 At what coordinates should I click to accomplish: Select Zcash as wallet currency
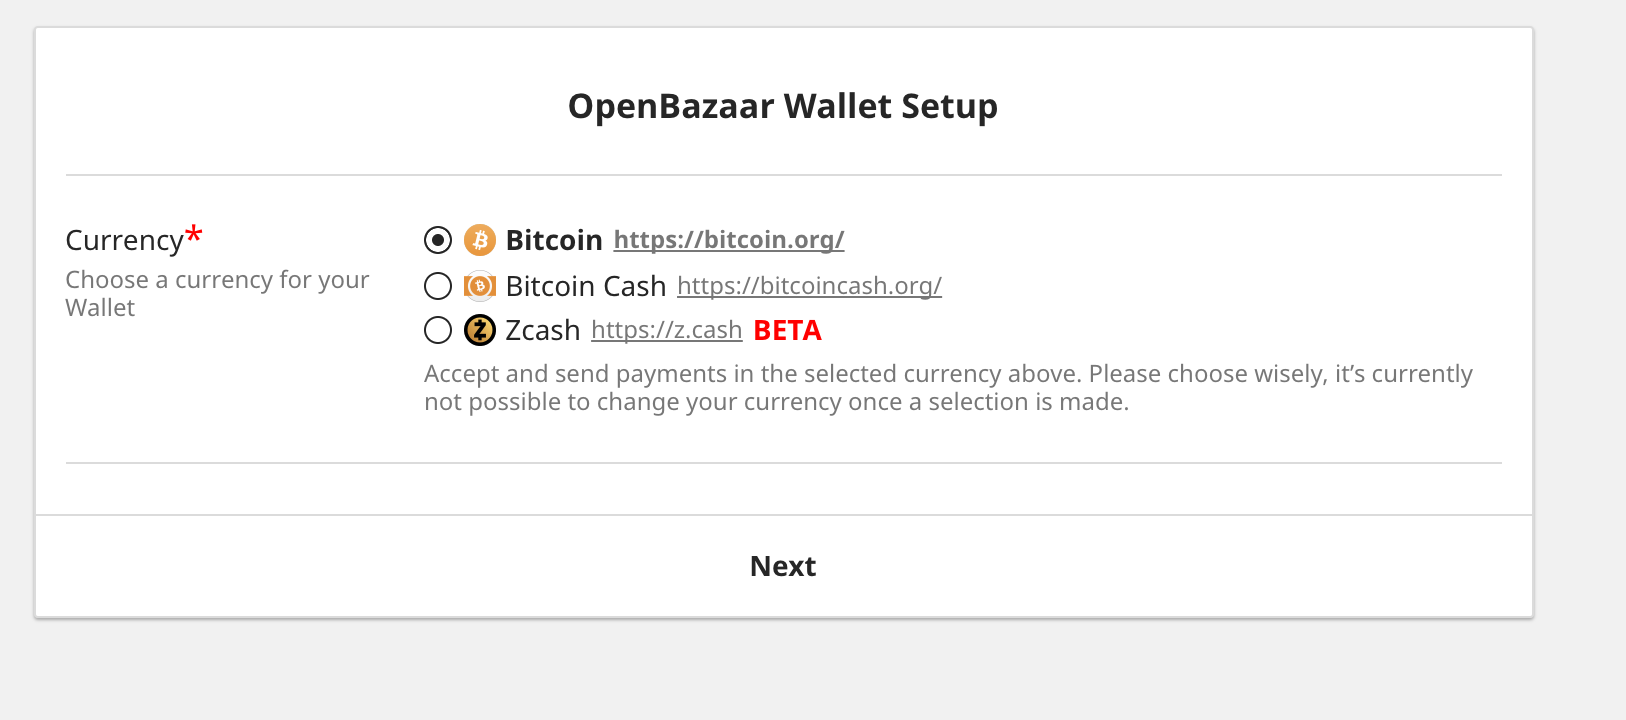437,330
